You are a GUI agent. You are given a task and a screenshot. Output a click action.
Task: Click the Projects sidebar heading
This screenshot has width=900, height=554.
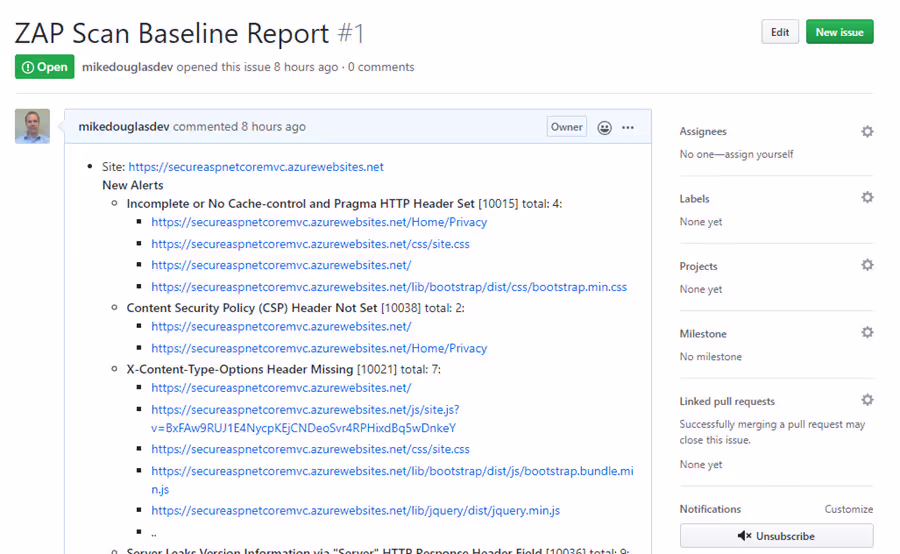point(699,266)
